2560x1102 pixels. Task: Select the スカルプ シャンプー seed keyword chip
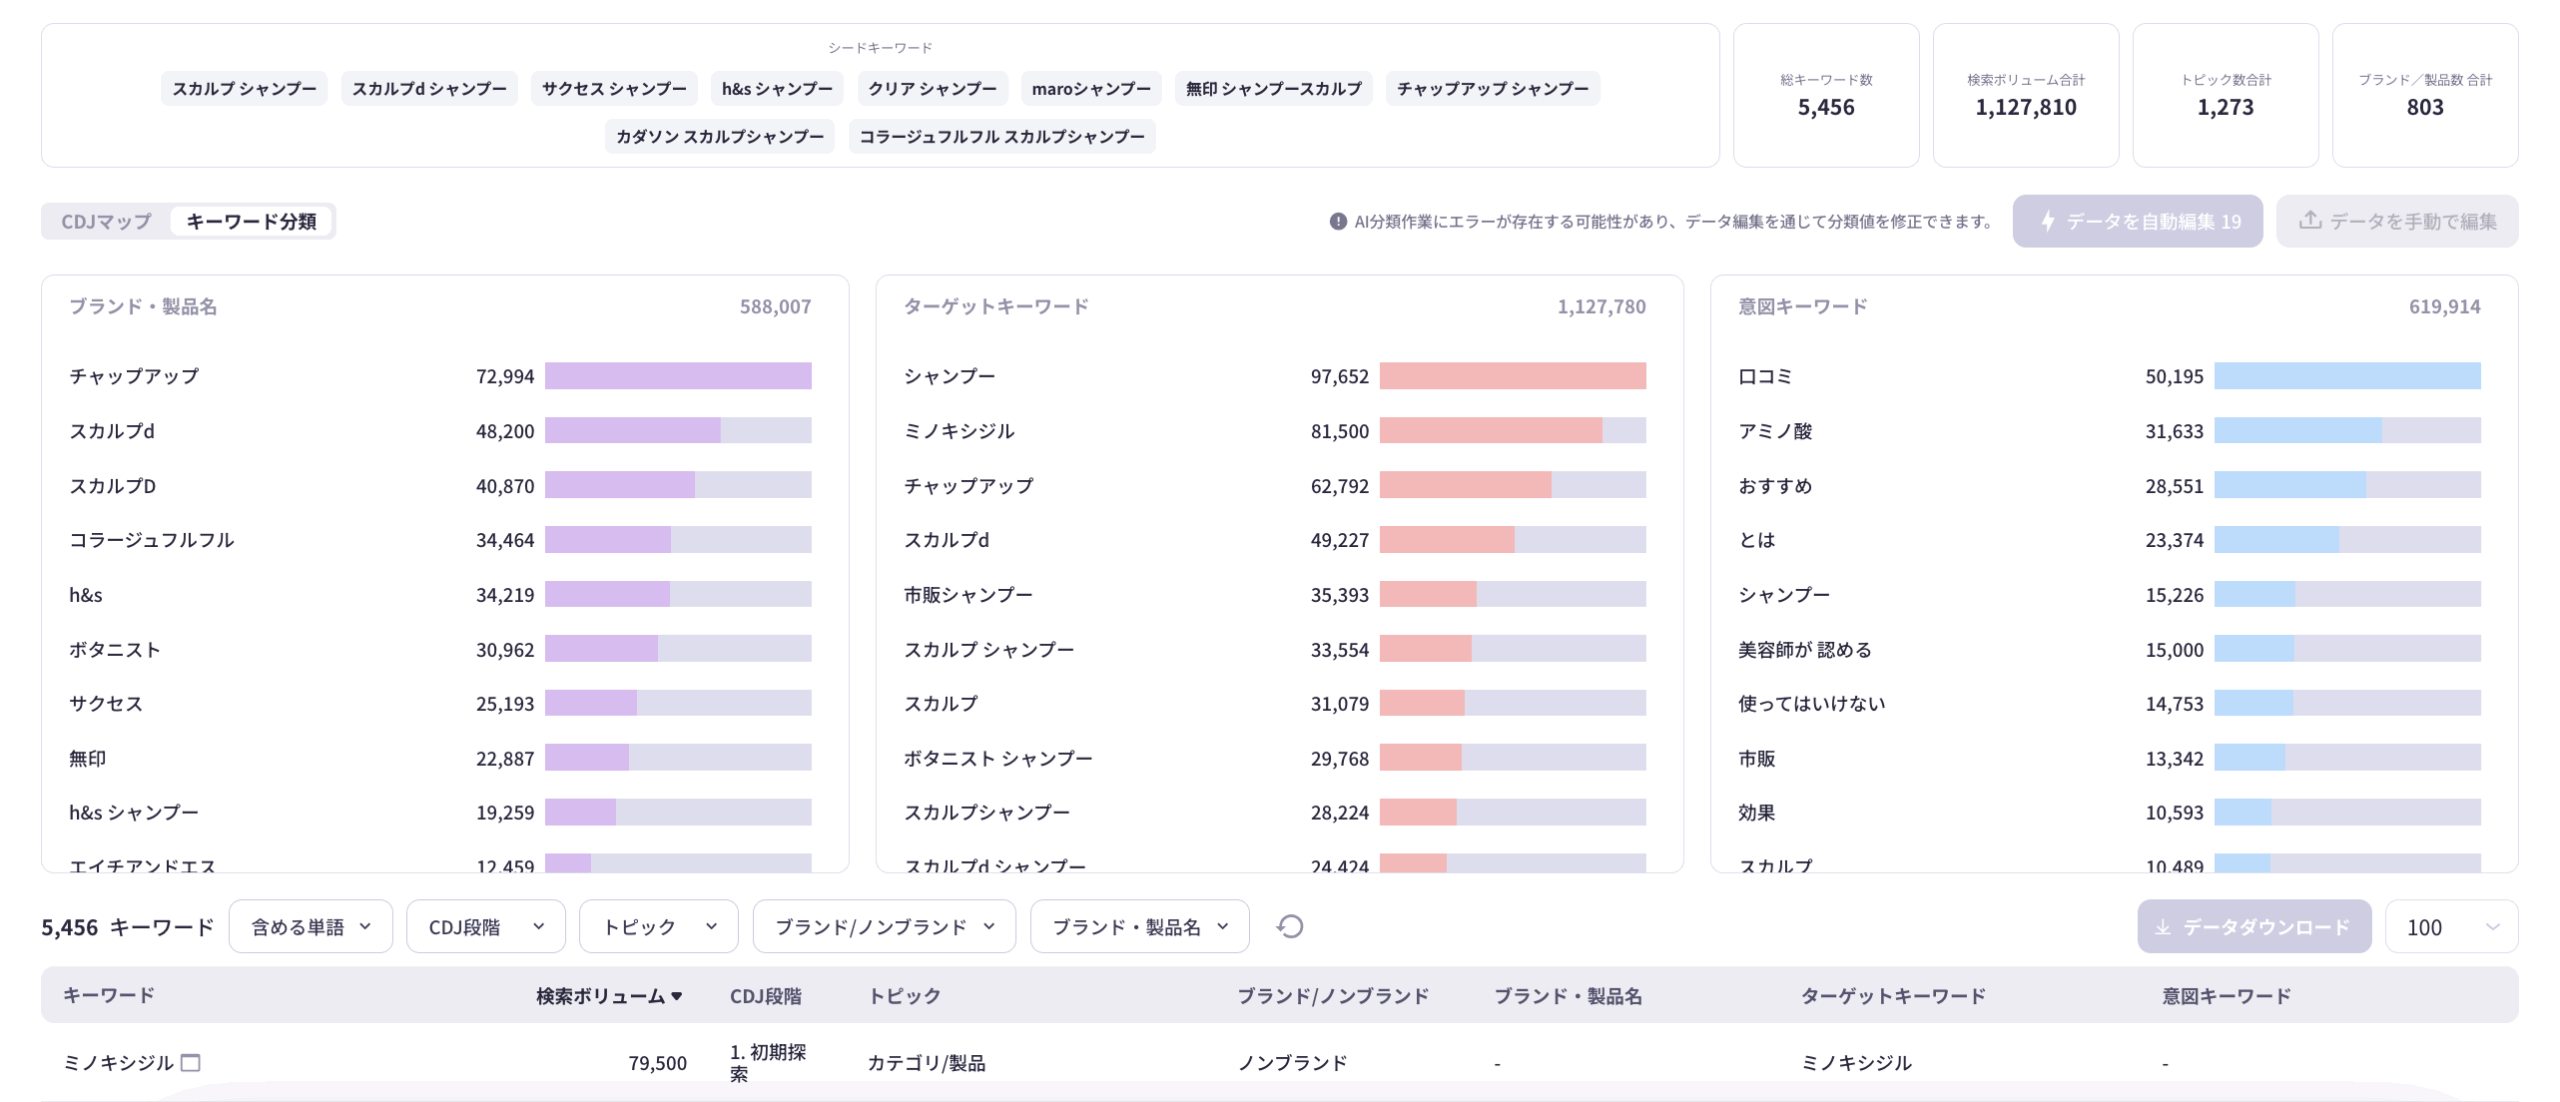[x=244, y=88]
